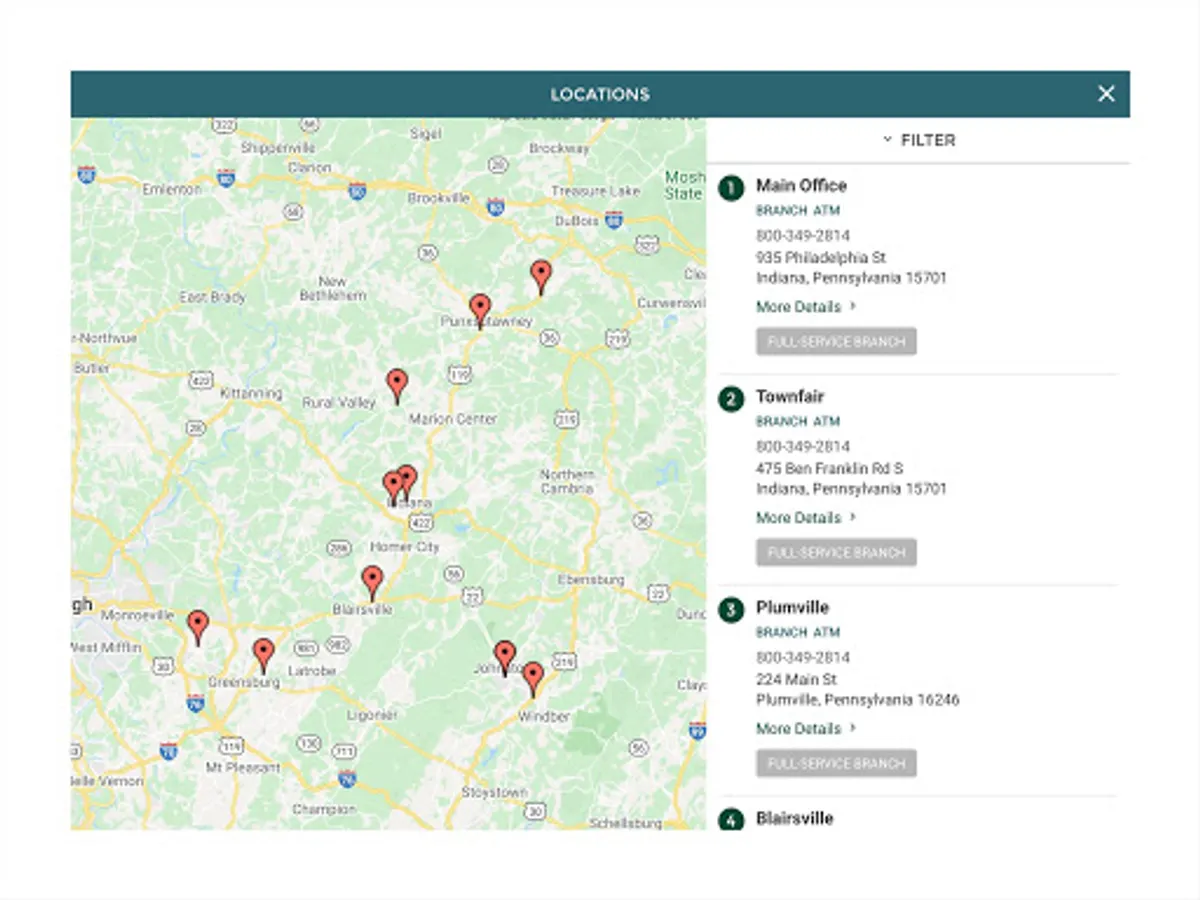Viewport: 1200px width, 900px height.
Task: Click the Blairsville heading in list
Action: pos(794,818)
